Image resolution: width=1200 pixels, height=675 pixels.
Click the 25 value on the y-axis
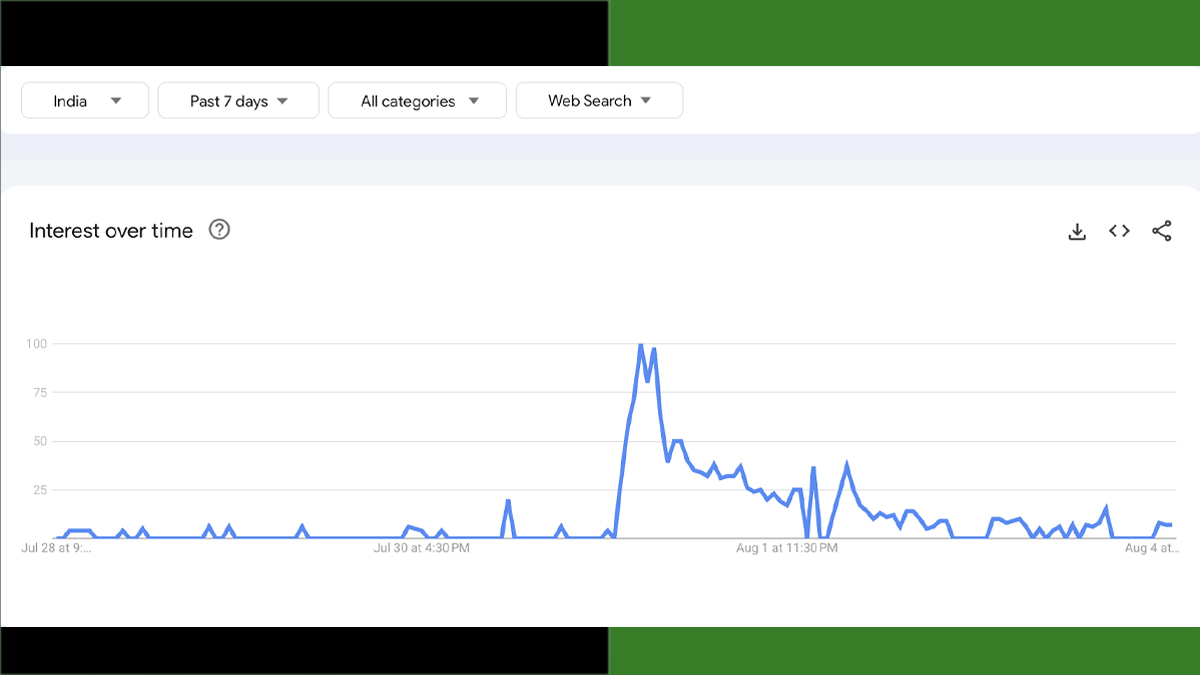pyautogui.click(x=40, y=490)
